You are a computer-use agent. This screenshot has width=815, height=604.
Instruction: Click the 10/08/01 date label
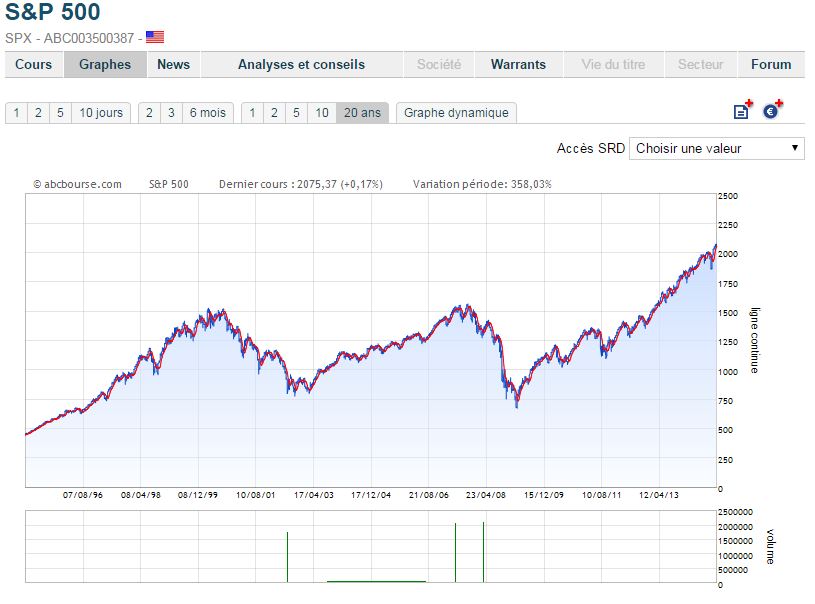pyautogui.click(x=255, y=495)
